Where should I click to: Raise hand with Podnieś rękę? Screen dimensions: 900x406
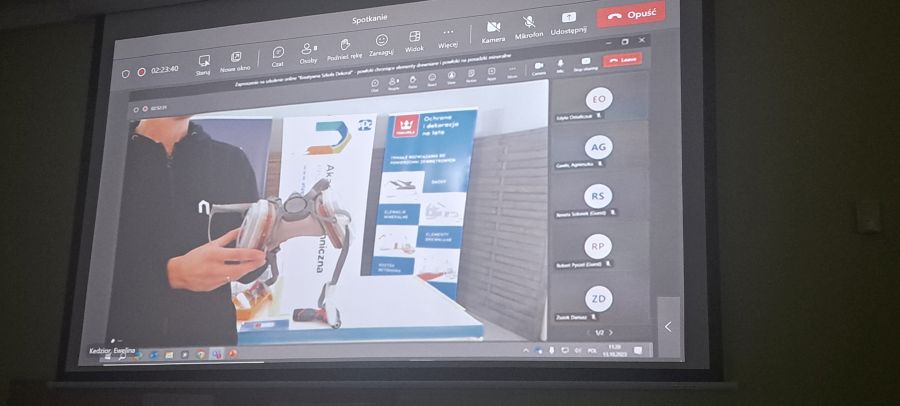tap(344, 49)
